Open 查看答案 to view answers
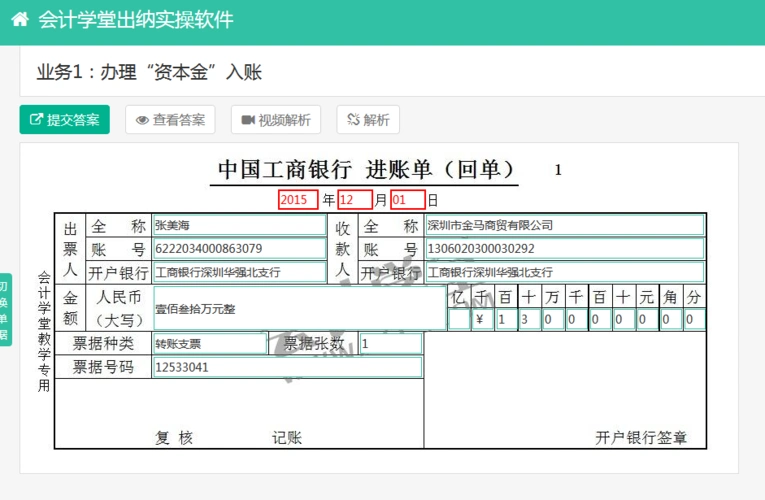Viewport: 765px width, 500px height. tap(170, 120)
